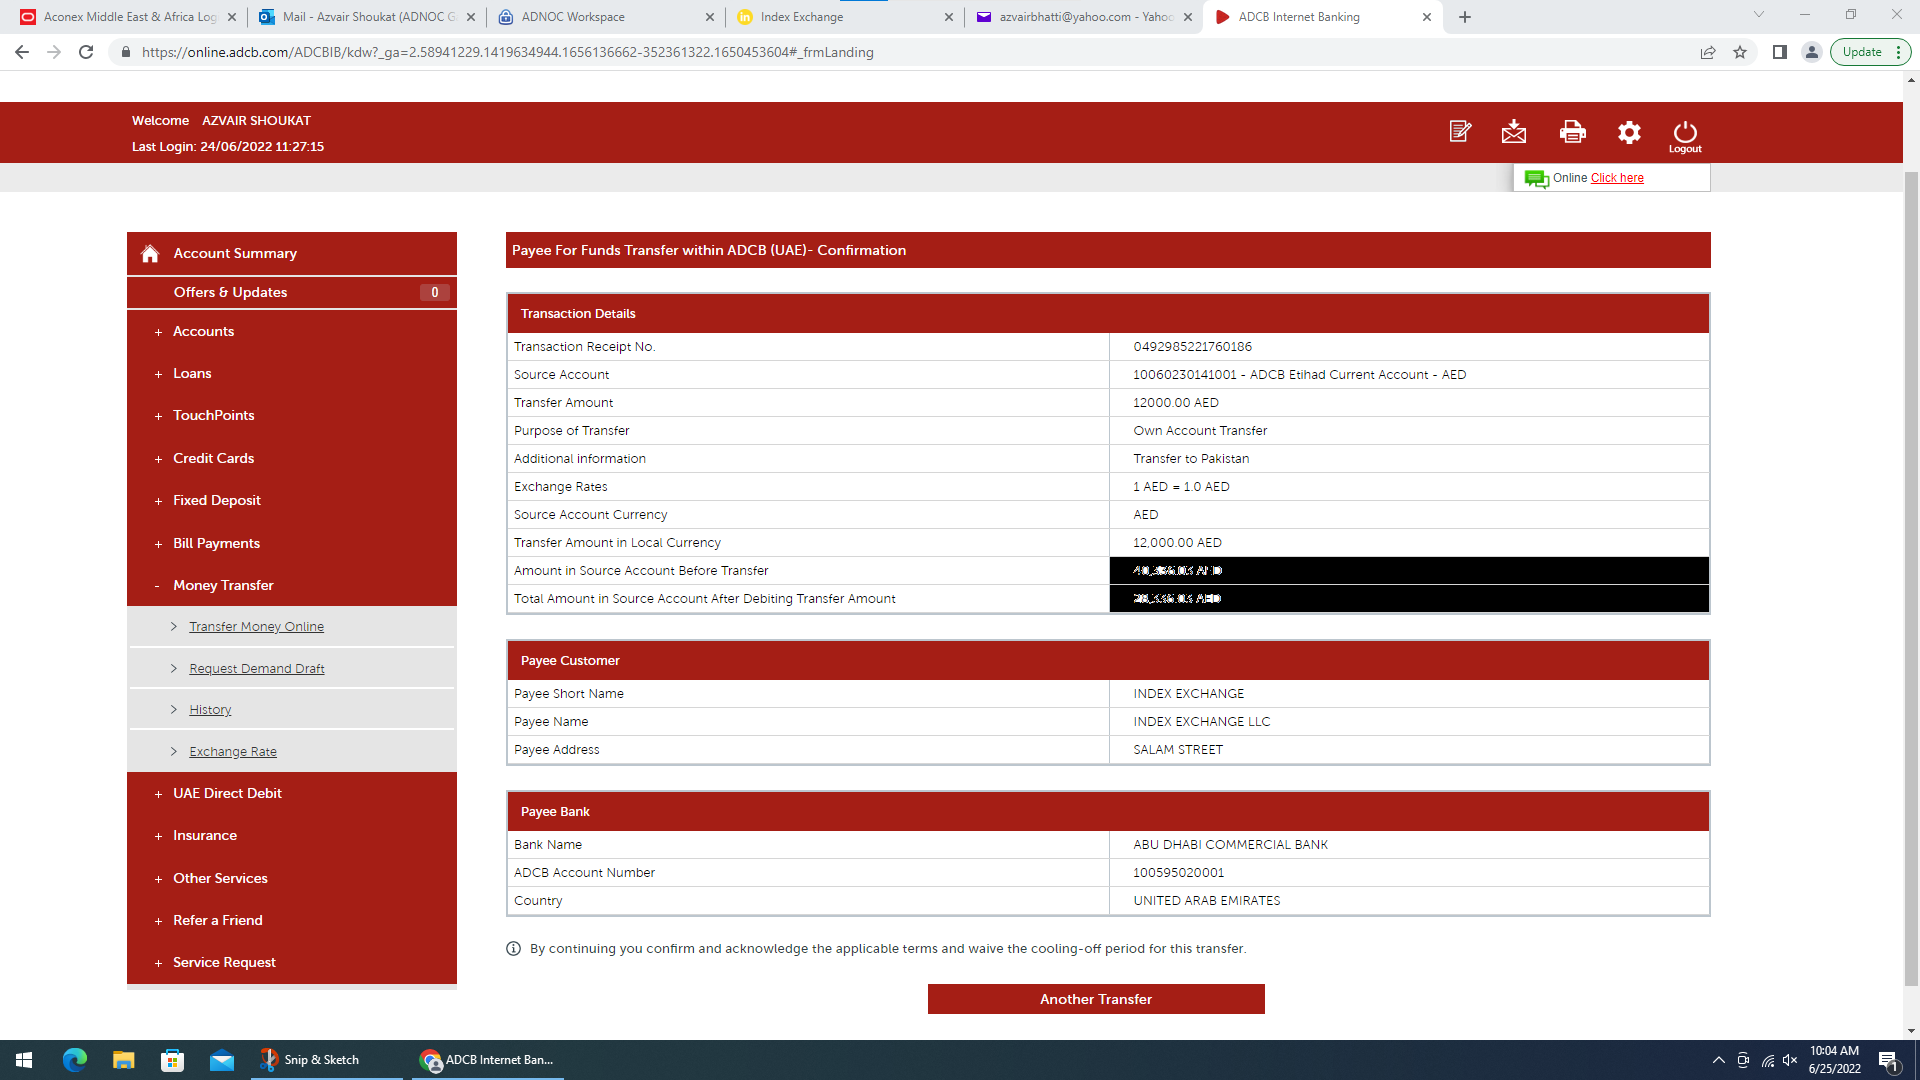Share this page via share icon

point(1708,52)
